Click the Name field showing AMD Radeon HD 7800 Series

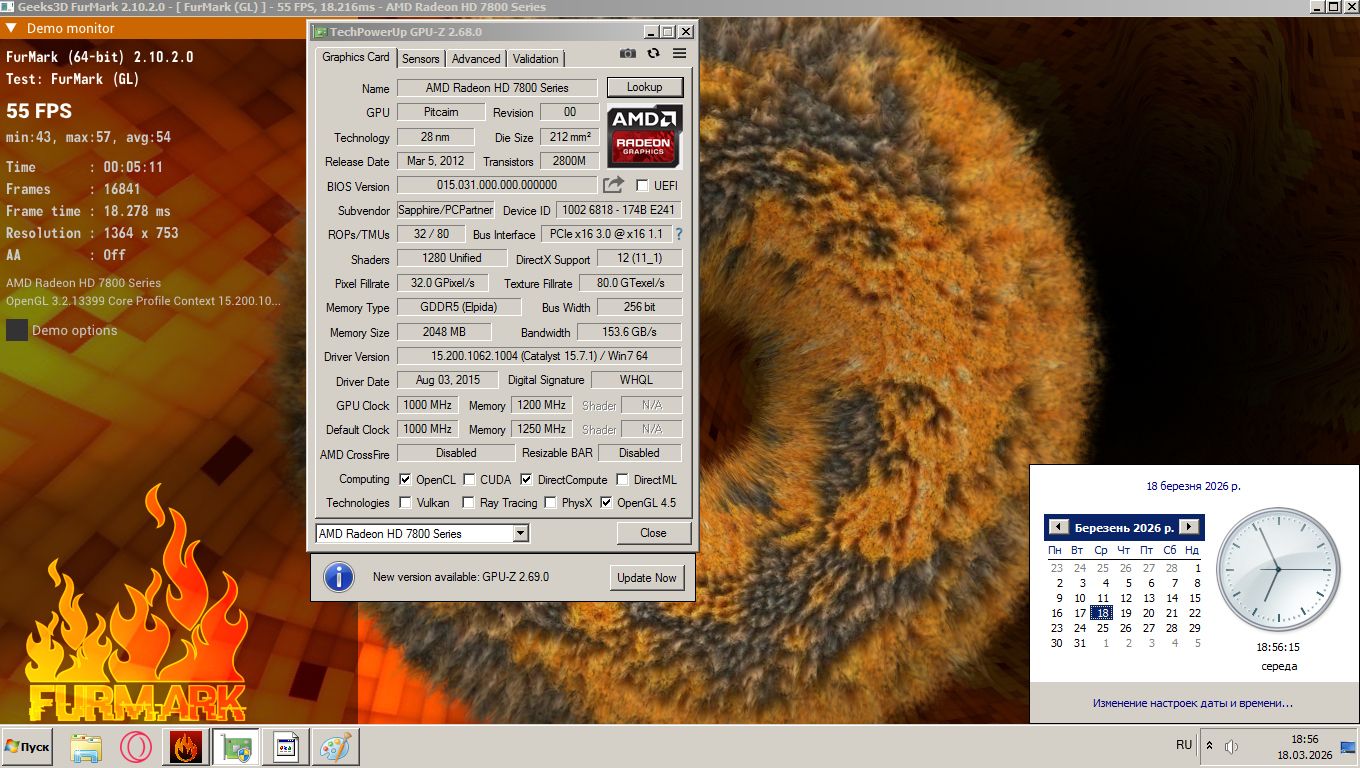(x=497, y=88)
